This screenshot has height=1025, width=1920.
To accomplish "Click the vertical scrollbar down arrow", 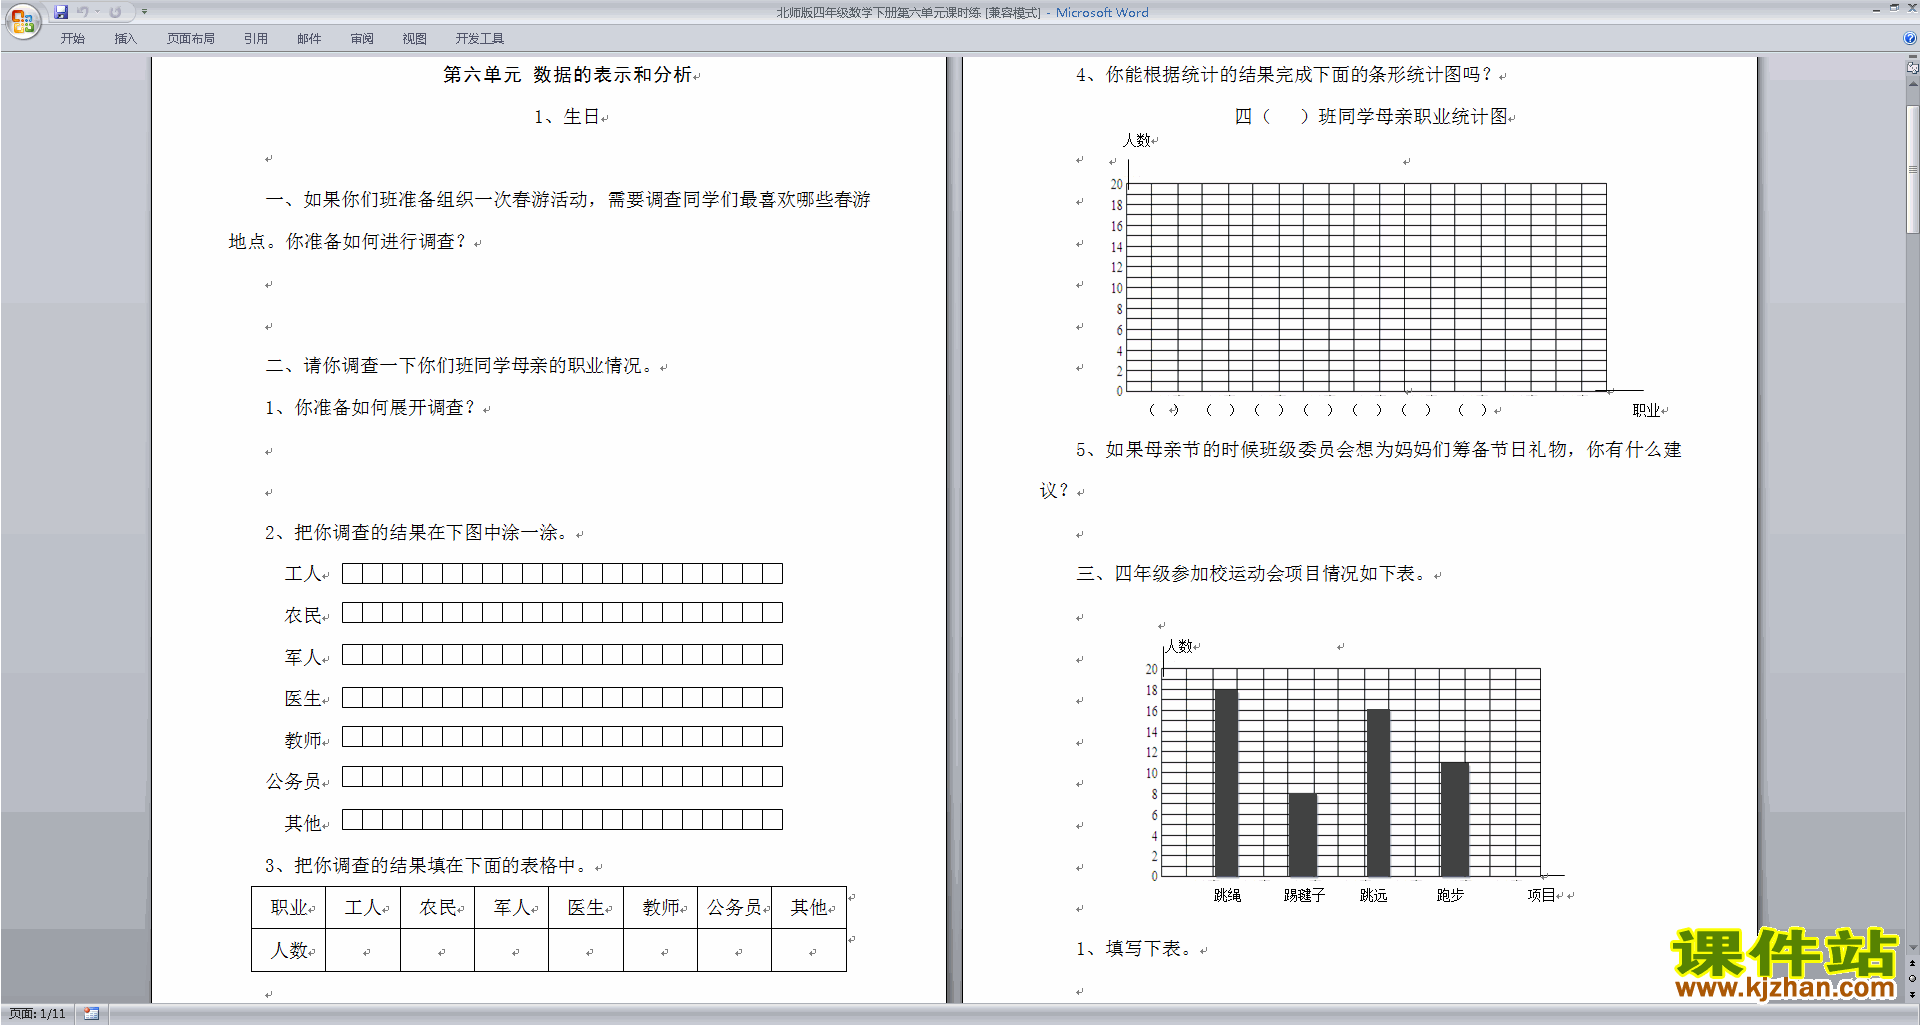I will pyautogui.click(x=1913, y=948).
